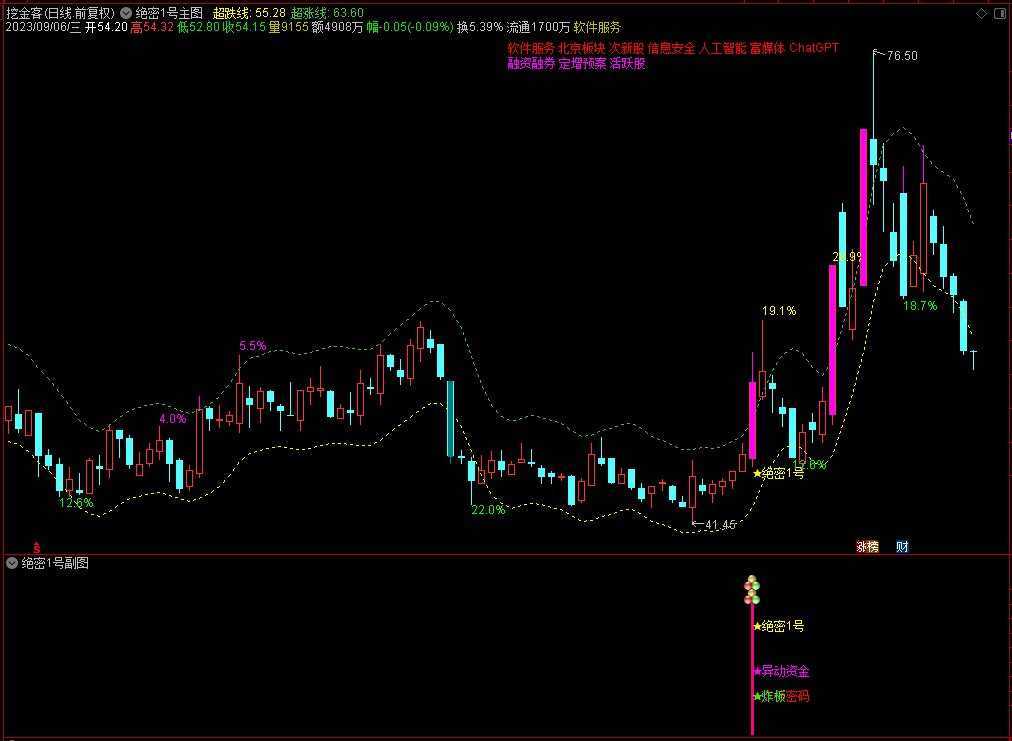Click the 76.50 highest price label
Viewport: 1012px width, 741px height.
[902, 56]
